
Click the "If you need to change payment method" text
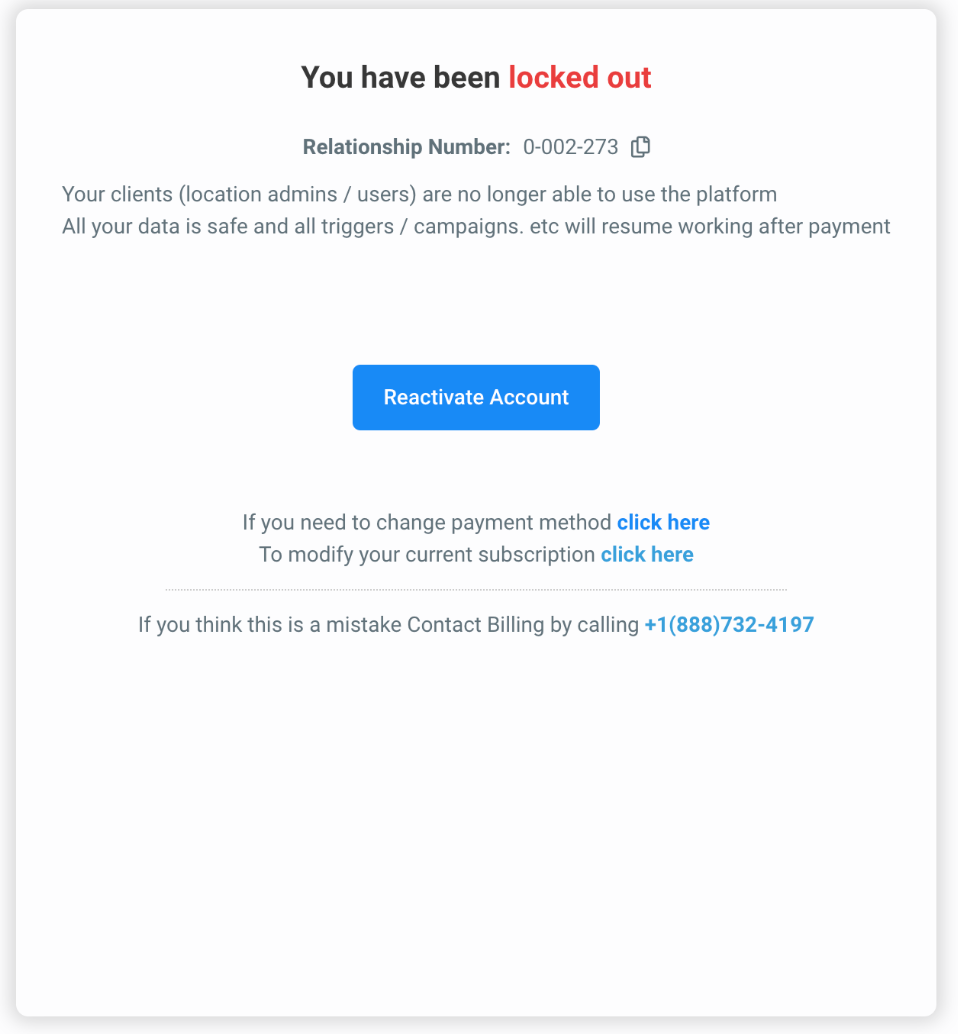coord(426,522)
